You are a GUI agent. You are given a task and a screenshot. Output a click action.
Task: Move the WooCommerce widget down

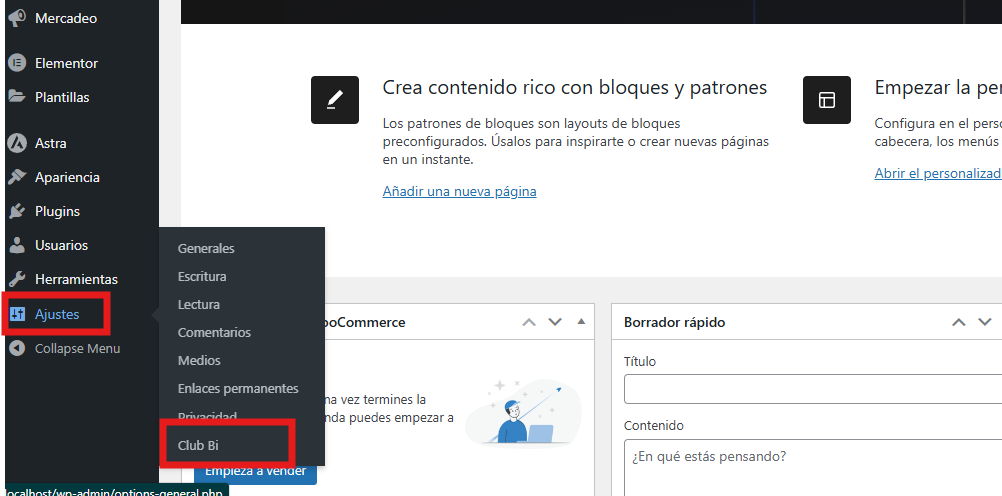click(x=555, y=322)
